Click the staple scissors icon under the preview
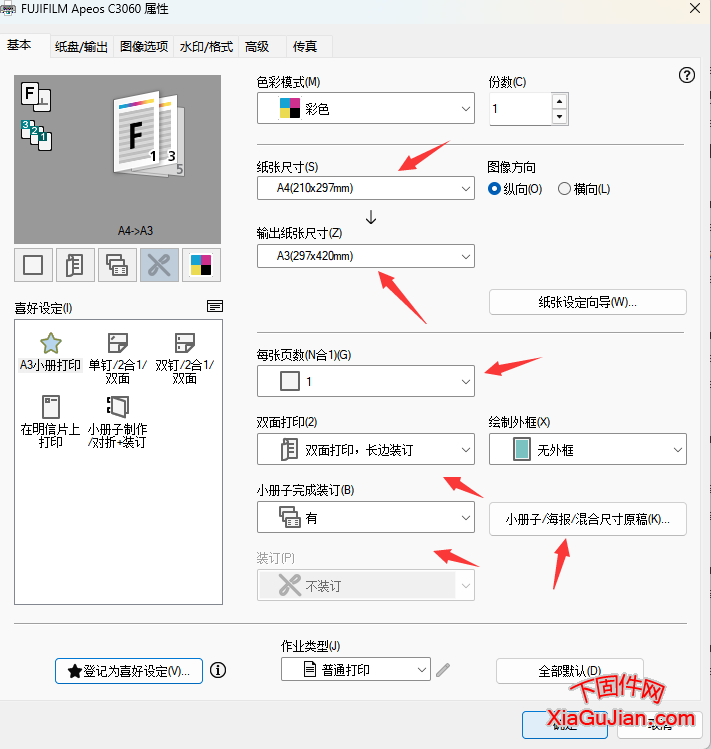The width and height of the screenshot is (711, 749). [159, 265]
